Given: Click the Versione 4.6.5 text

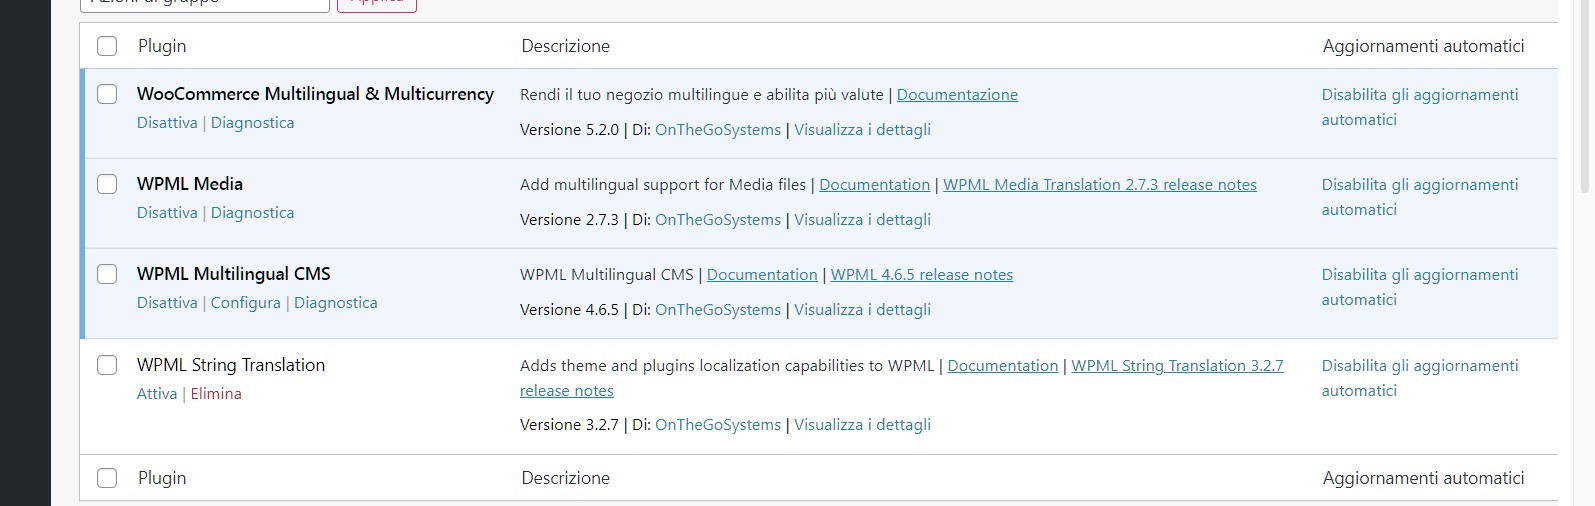Looking at the screenshot, I should pos(569,309).
